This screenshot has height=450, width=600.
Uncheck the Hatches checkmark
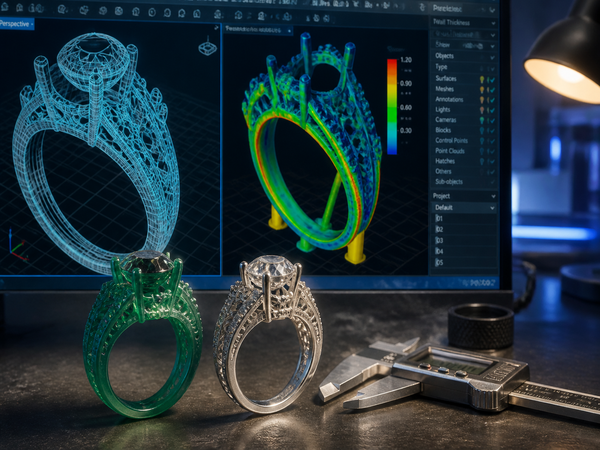[492, 162]
